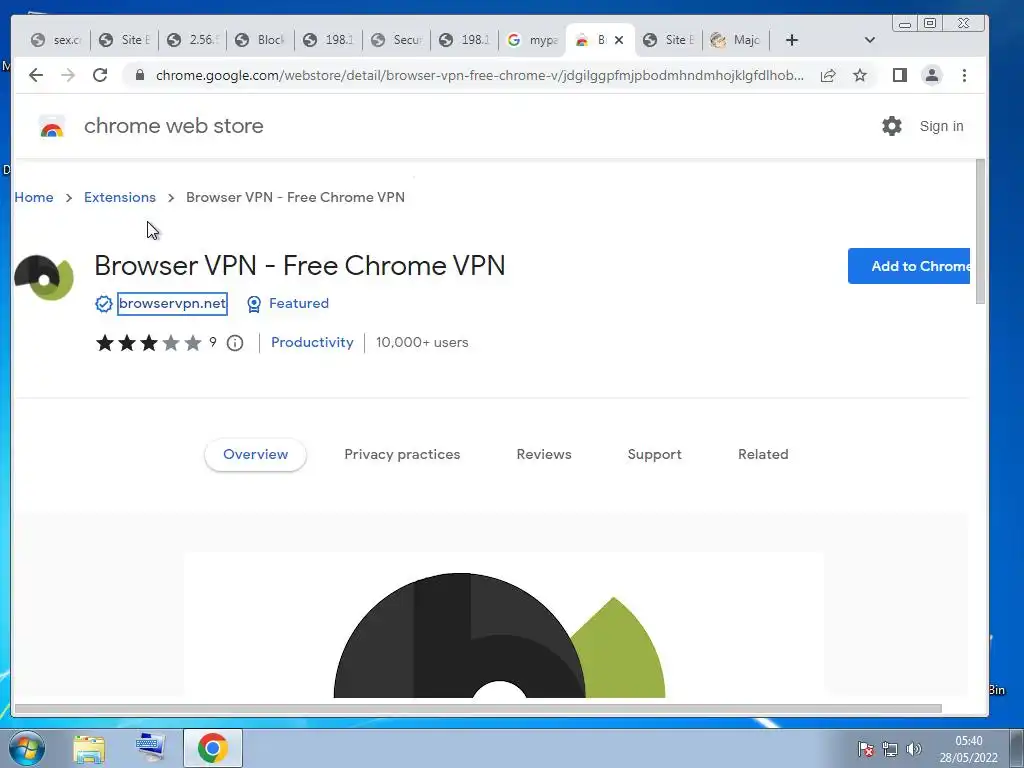Open the Chrome profile avatar
Image resolution: width=1024 pixels, height=768 pixels.
point(932,75)
